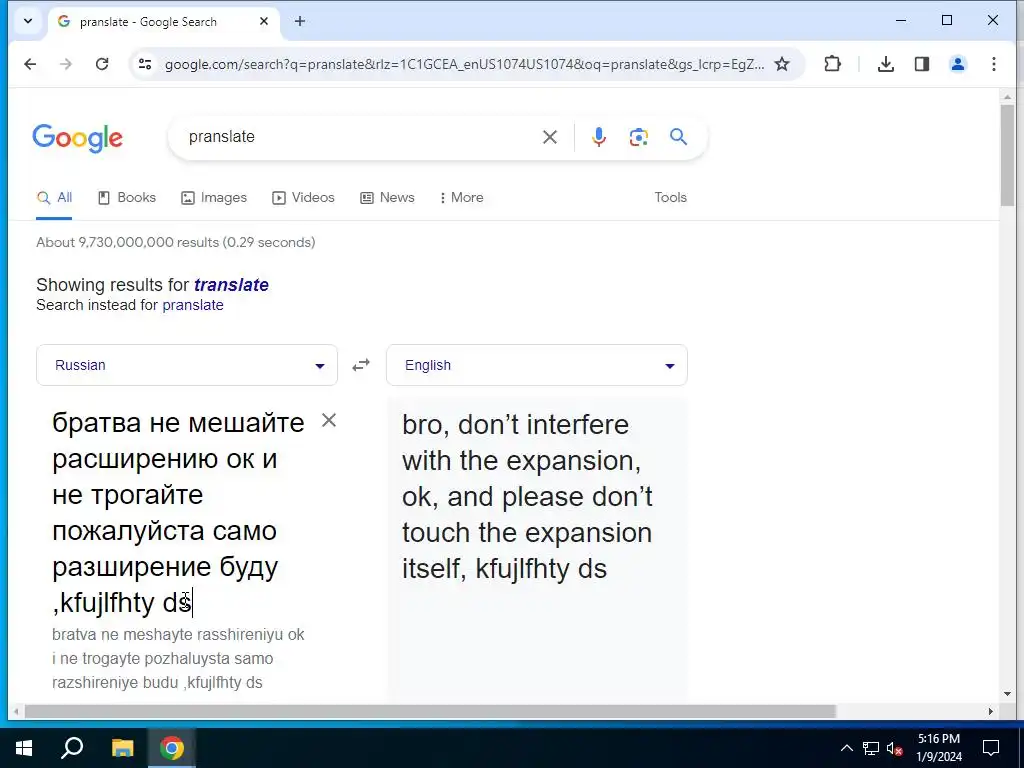
Task: Swap source and target languages
Action: pos(361,365)
